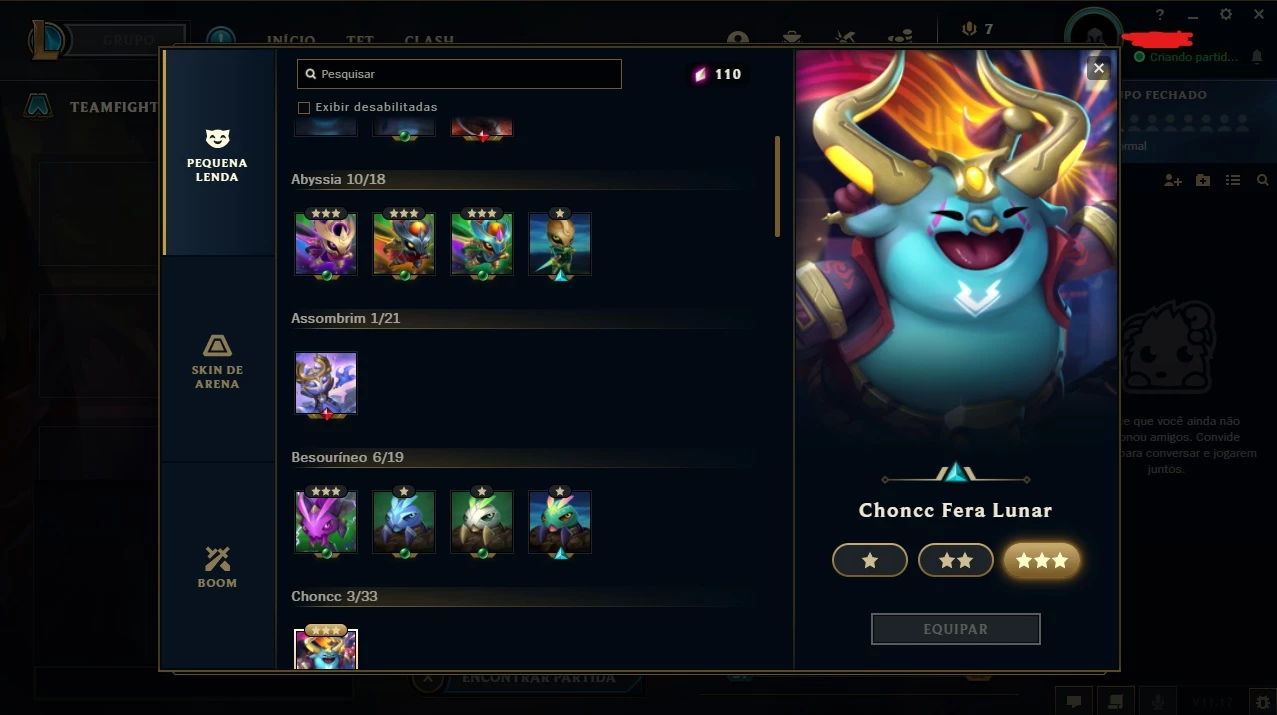Select the first Abyssia legend thumbnail
The height and width of the screenshot is (715, 1277).
click(326, 243)
